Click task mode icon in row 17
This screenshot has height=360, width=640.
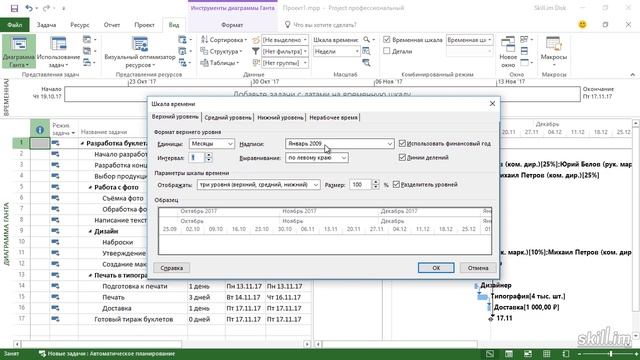(55, 319)
